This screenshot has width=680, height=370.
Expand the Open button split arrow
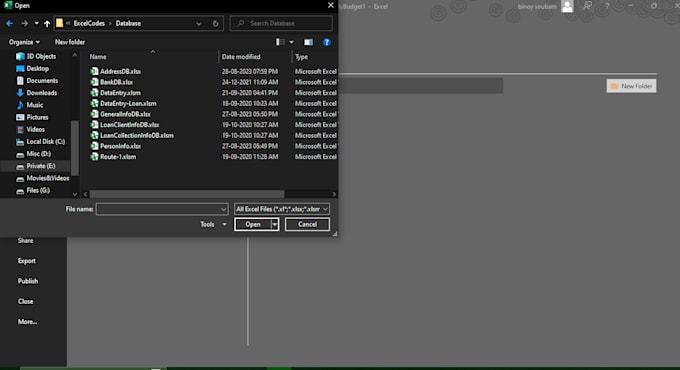tap(275, 224)
